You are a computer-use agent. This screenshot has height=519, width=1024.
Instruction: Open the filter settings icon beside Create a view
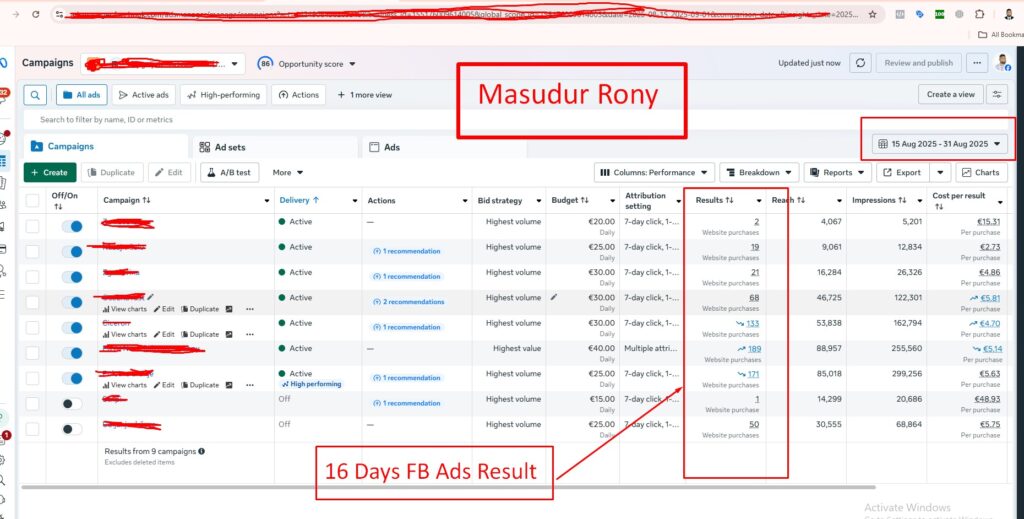pos(996,94)
